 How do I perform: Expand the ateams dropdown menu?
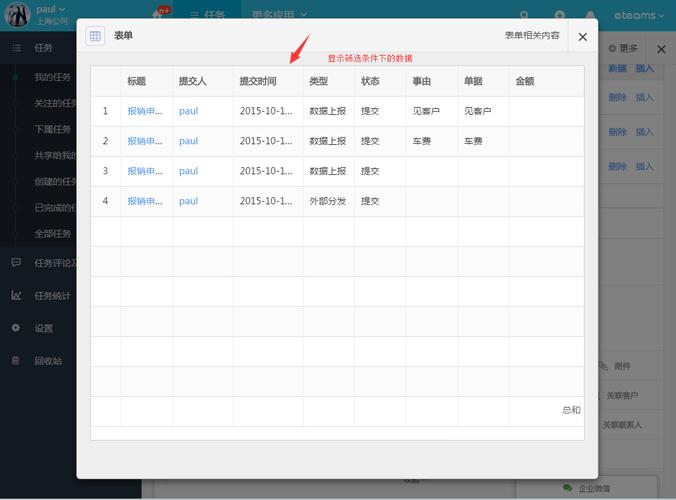tap(638, 16)
